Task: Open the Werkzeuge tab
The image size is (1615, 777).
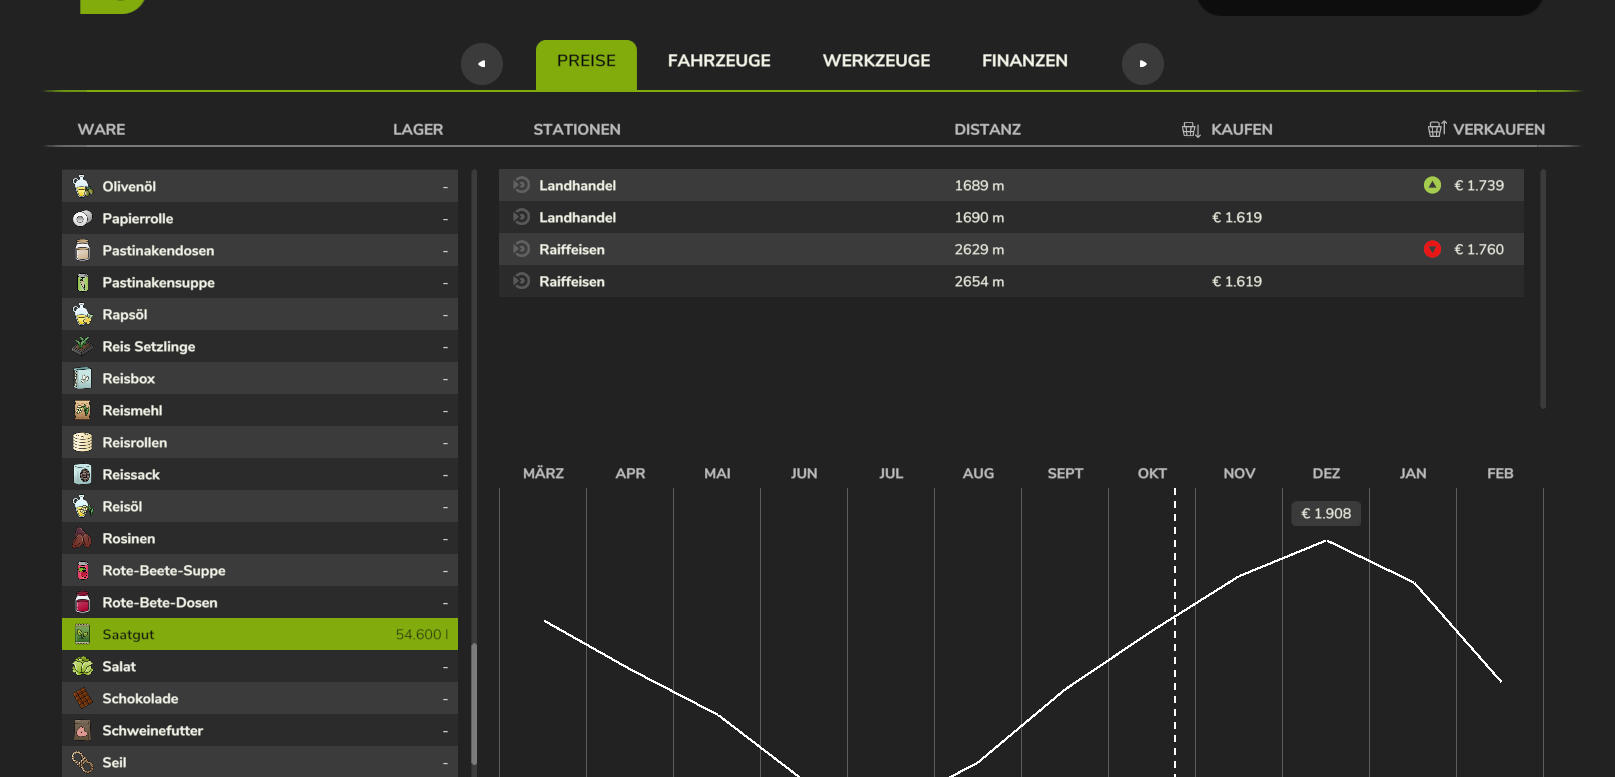Action: 876,61
